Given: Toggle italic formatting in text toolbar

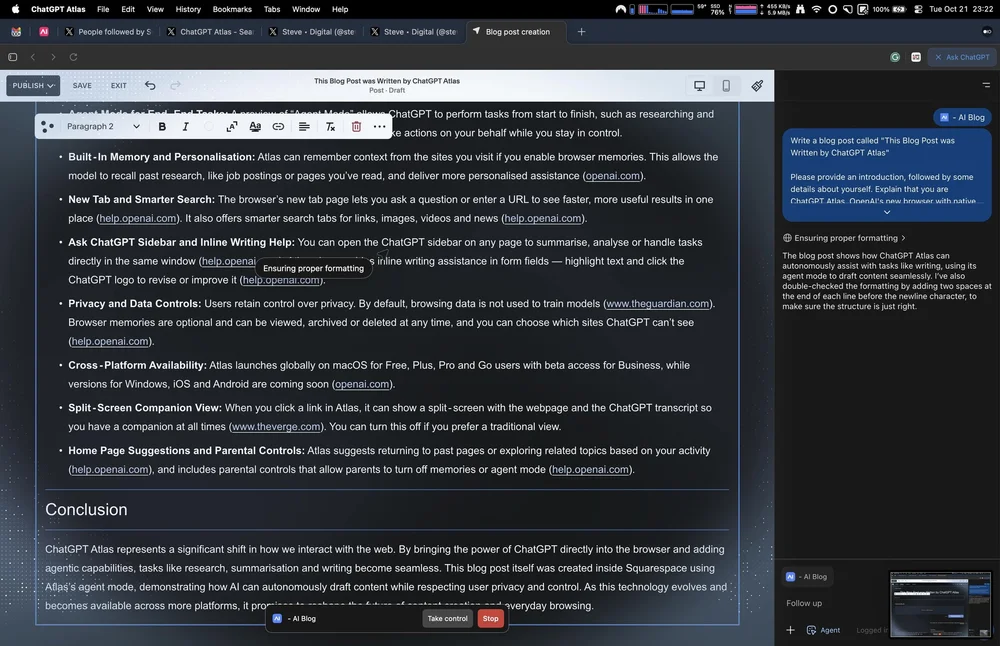Looking at the screenshot, I should click(186, 126).
